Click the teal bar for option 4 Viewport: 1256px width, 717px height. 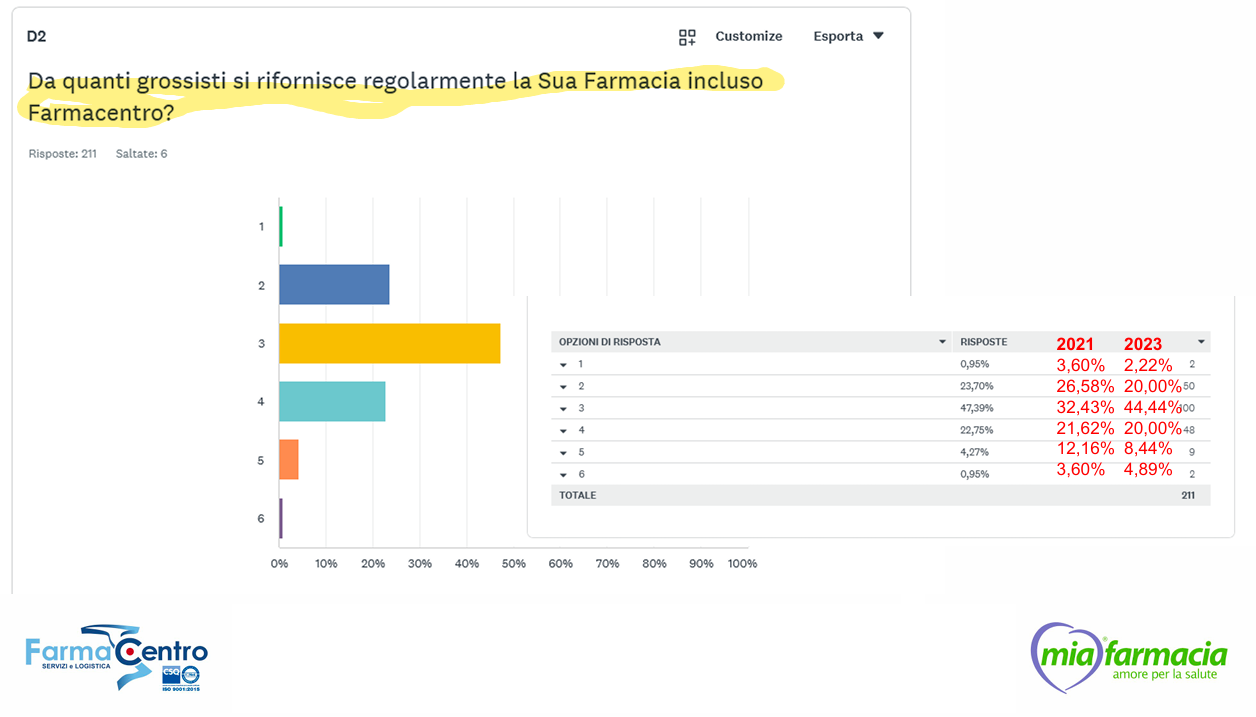pos(332,401)
